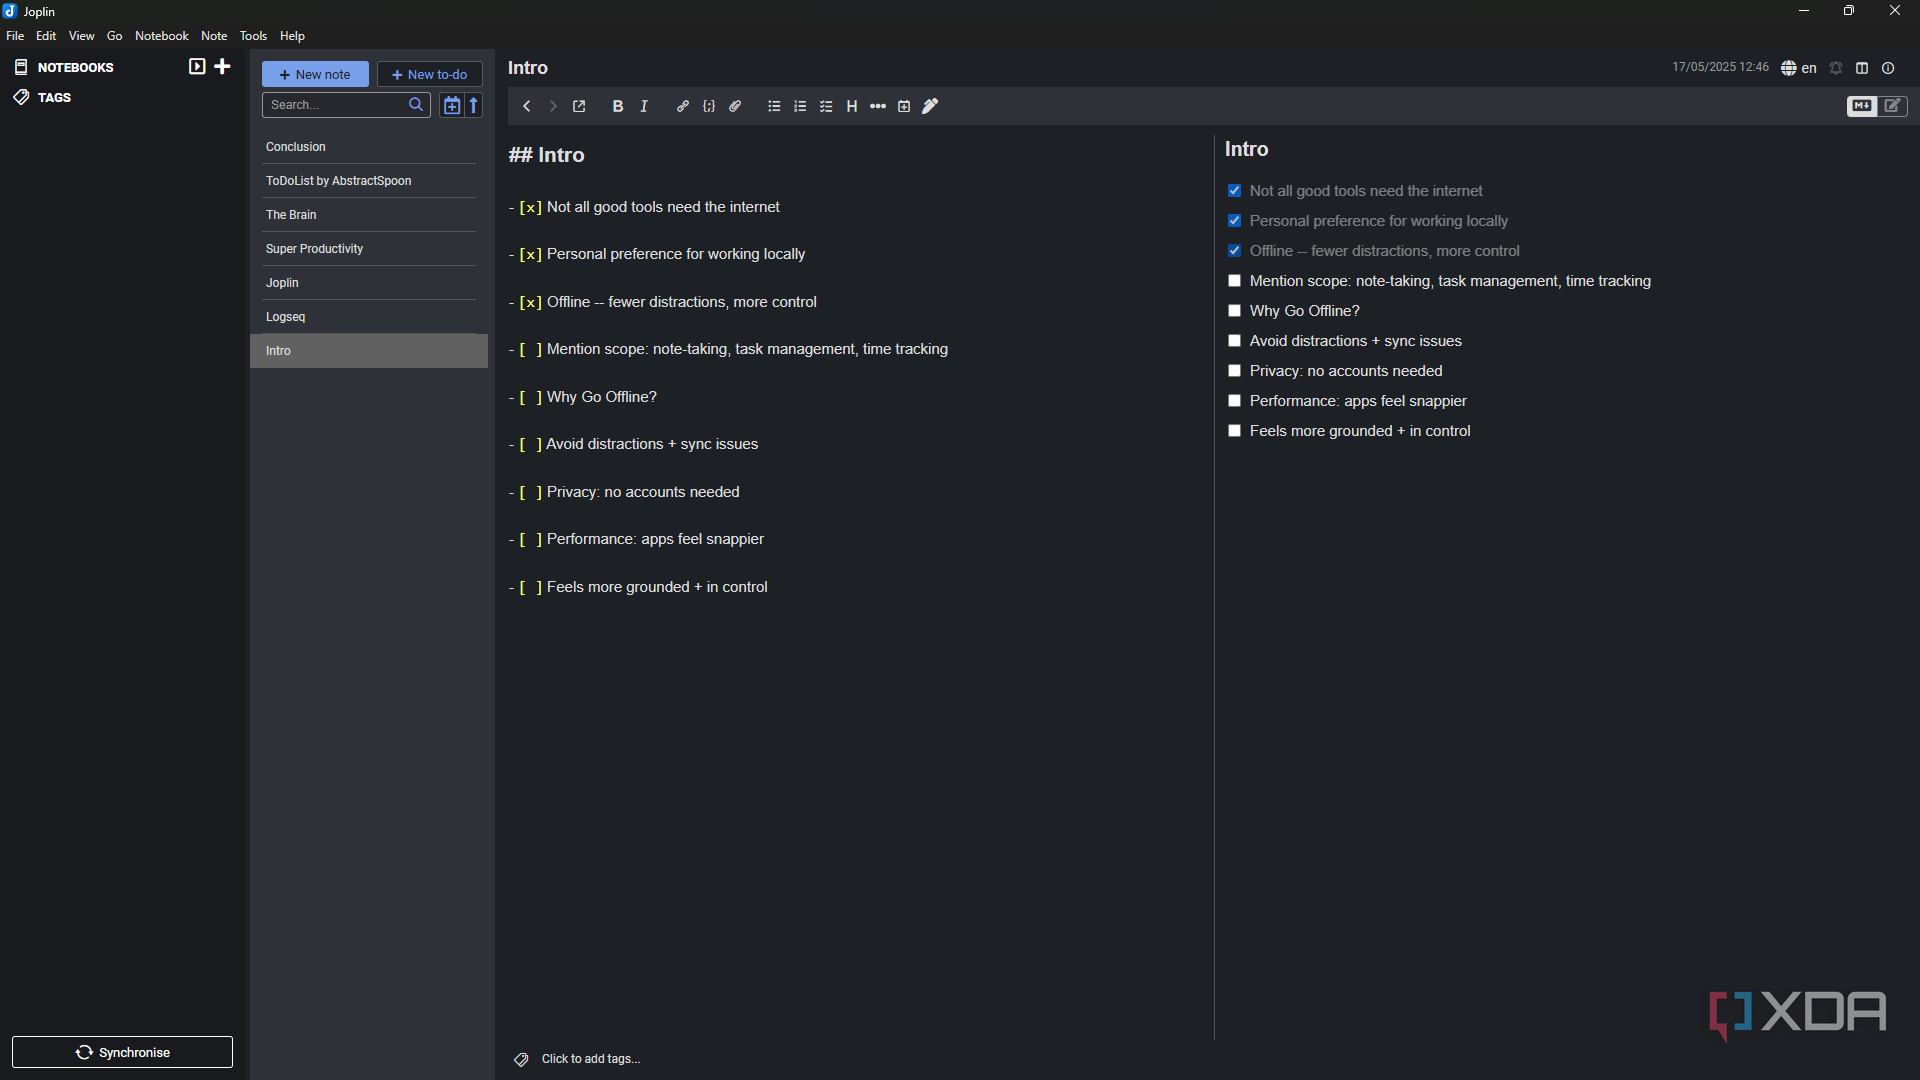Open the spell checker language dropdown
The height and width of the screenshot is (1080, 1920).
1798,68
